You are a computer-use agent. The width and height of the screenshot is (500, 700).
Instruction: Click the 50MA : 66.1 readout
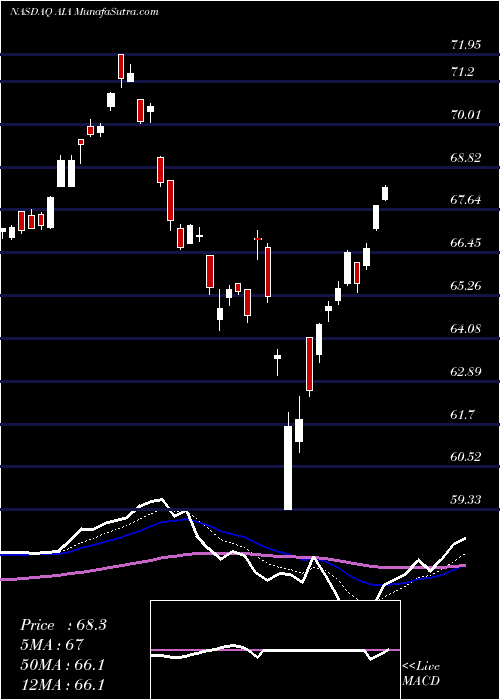(x=62, y=665)
